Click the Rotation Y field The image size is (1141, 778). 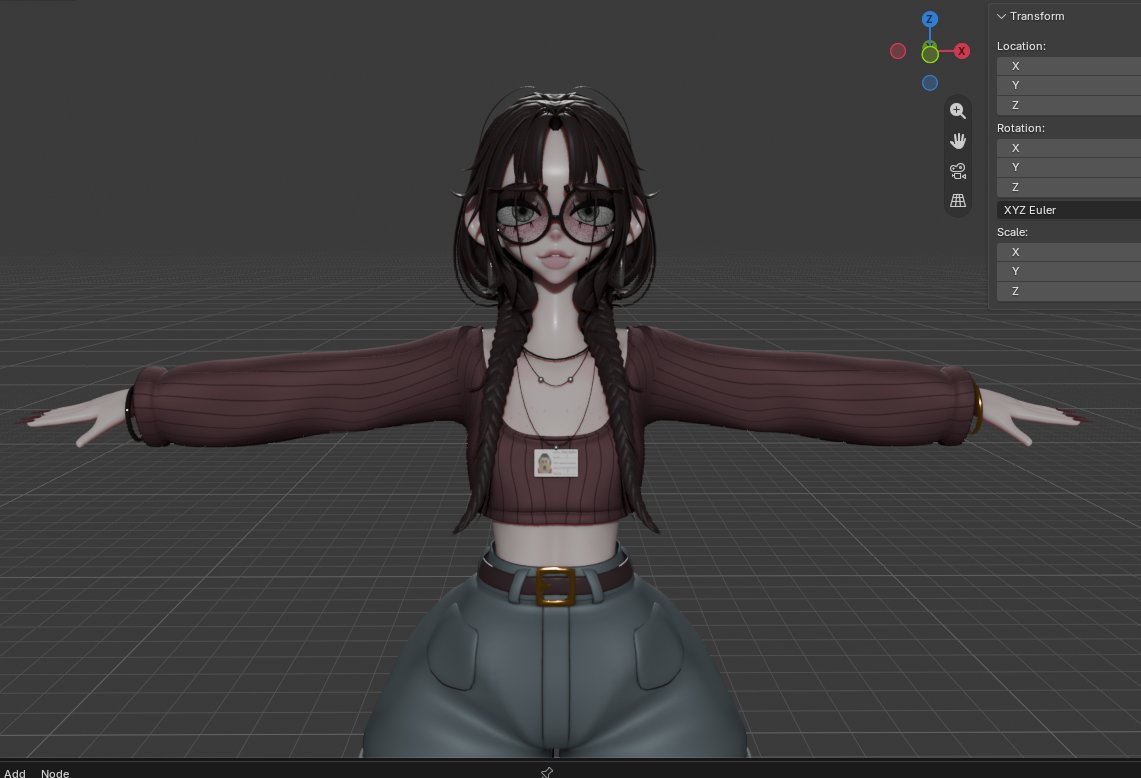coord(1068,167)
